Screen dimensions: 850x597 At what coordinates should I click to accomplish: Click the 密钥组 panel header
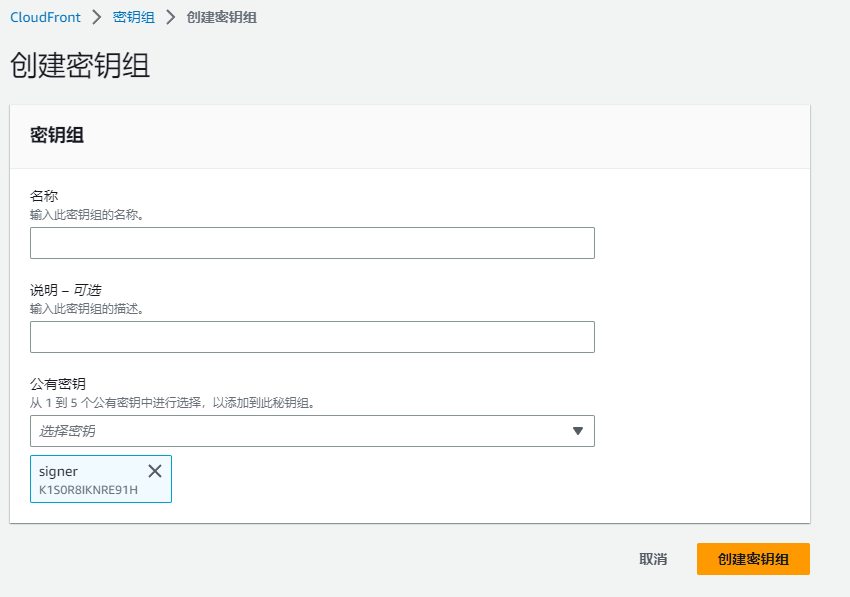point(57,136)
